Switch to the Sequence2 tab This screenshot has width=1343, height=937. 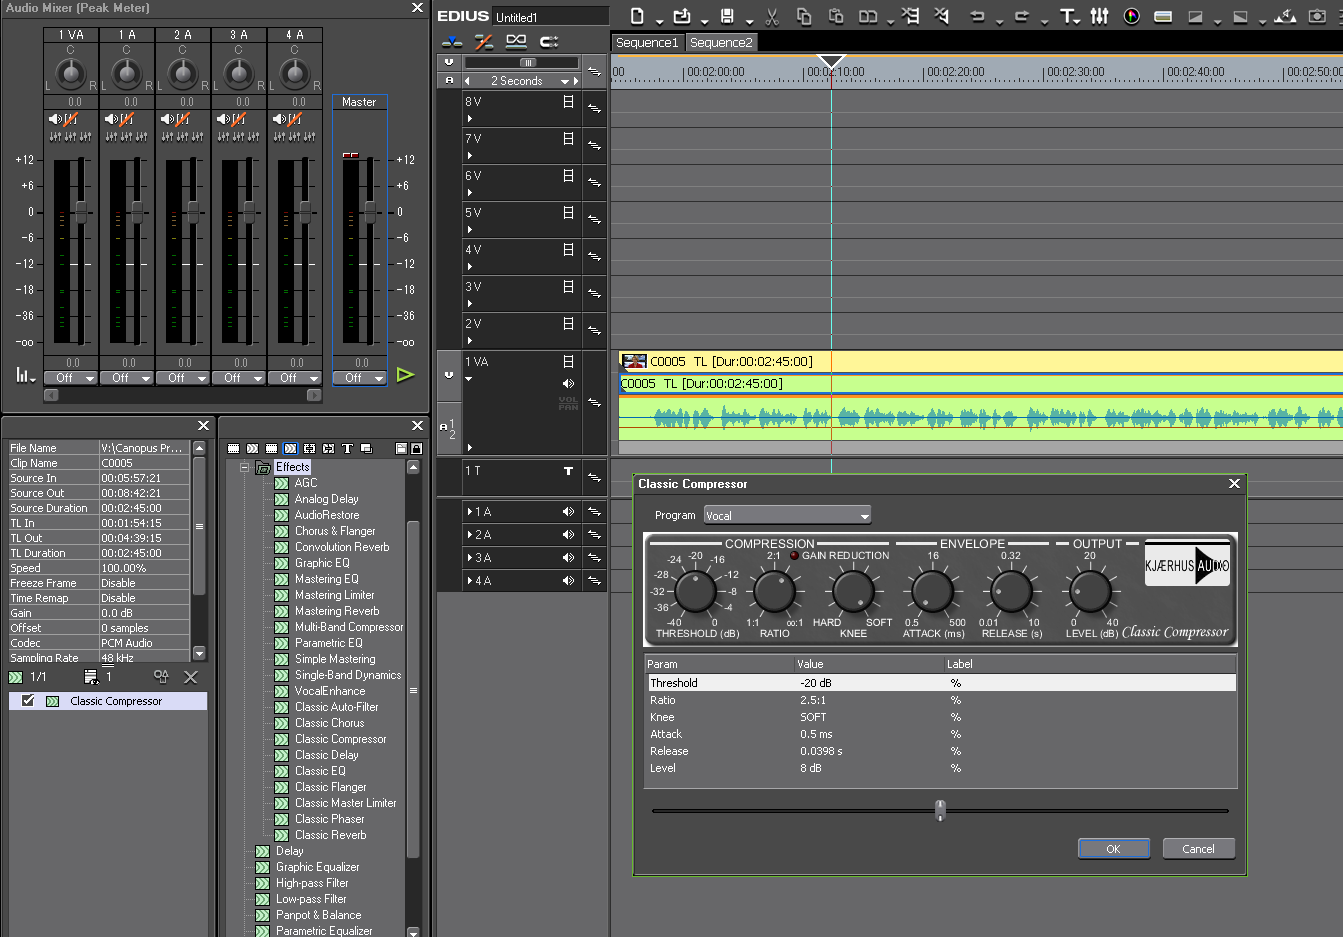click(721, 42)
